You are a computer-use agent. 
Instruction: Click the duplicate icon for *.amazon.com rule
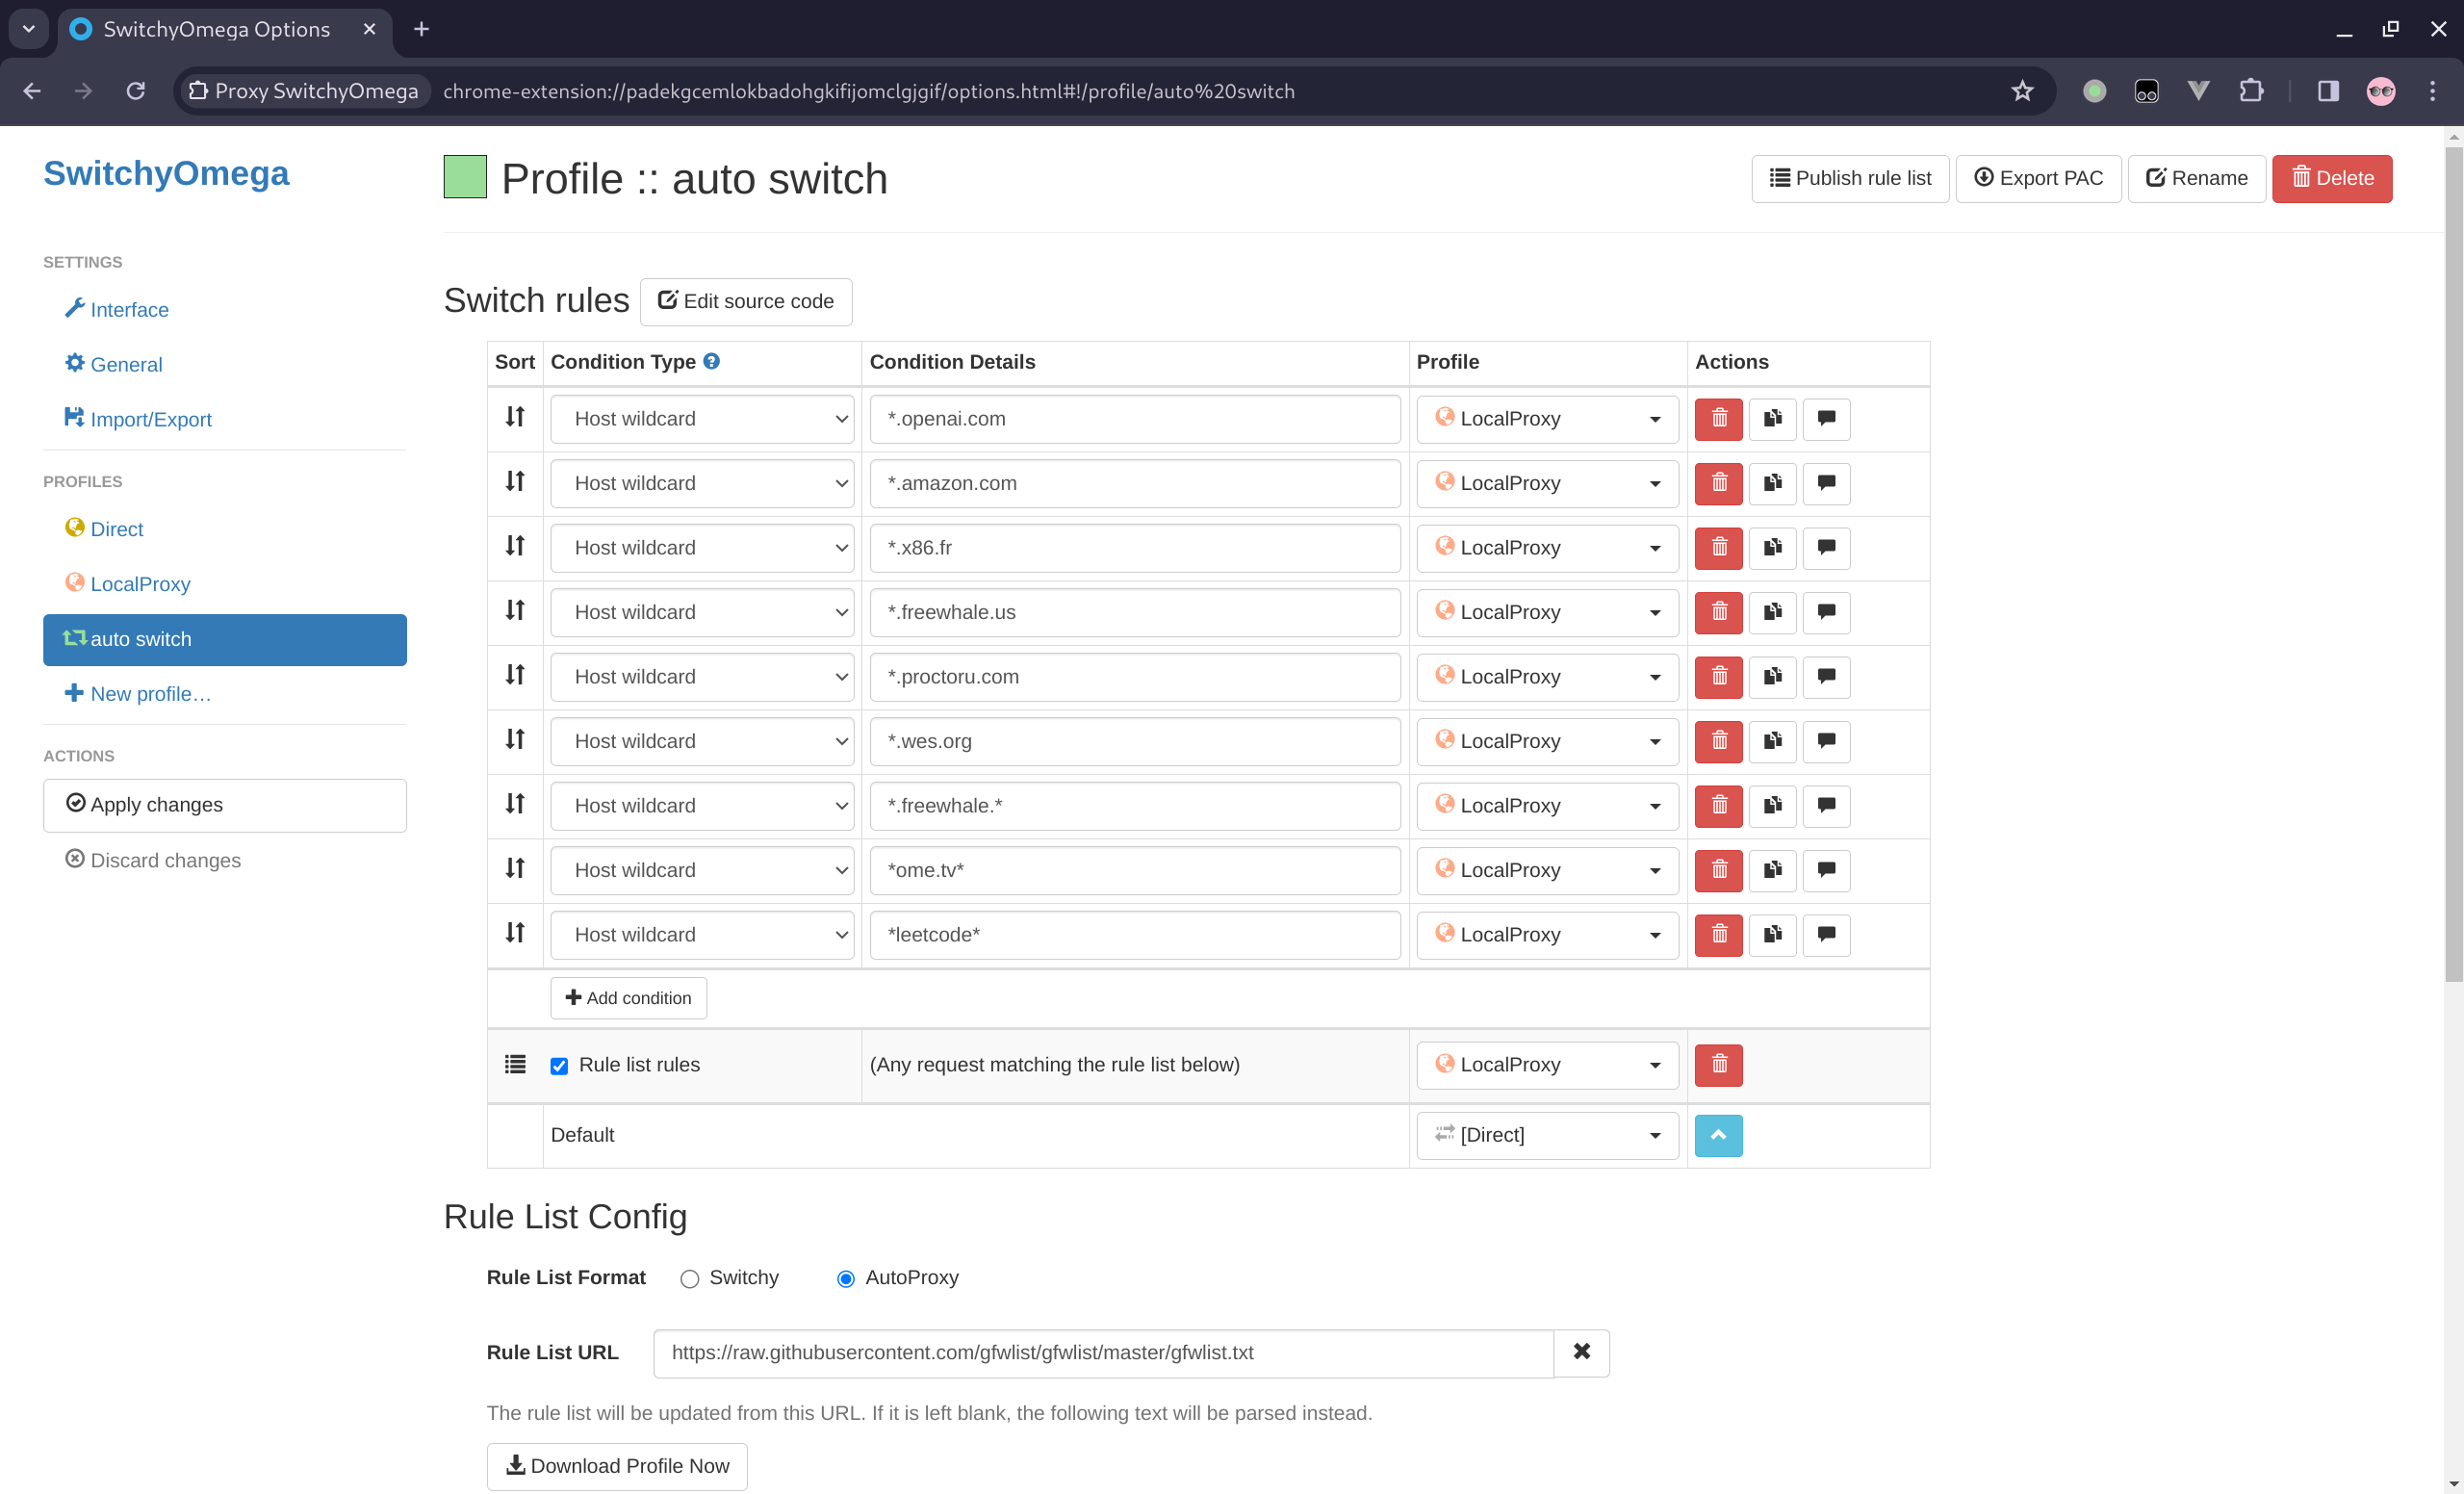coord(1772,482)
